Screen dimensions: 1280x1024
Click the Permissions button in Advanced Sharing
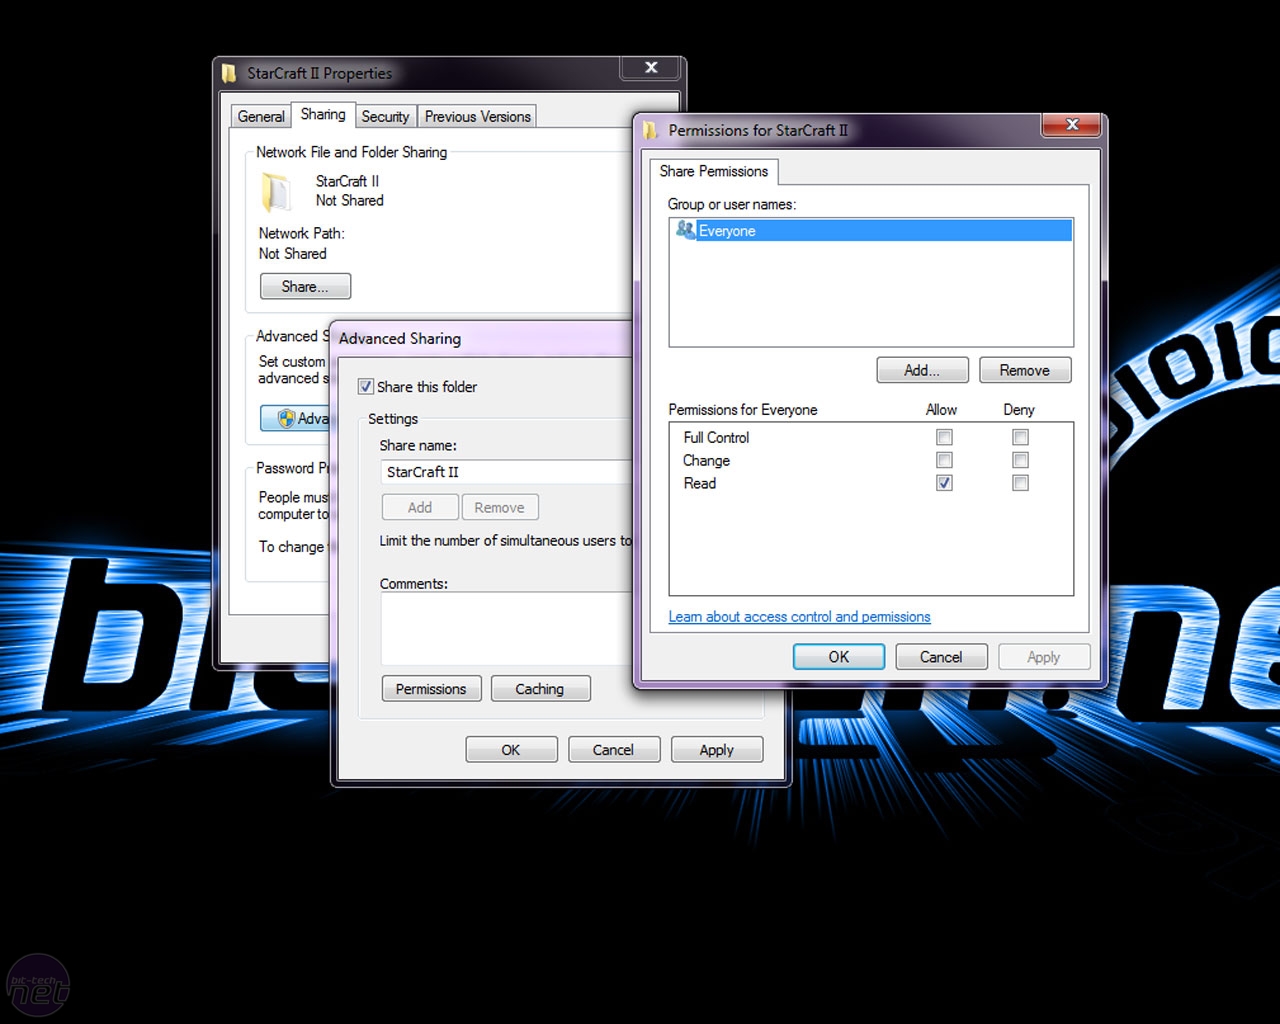tap(431, 689)
